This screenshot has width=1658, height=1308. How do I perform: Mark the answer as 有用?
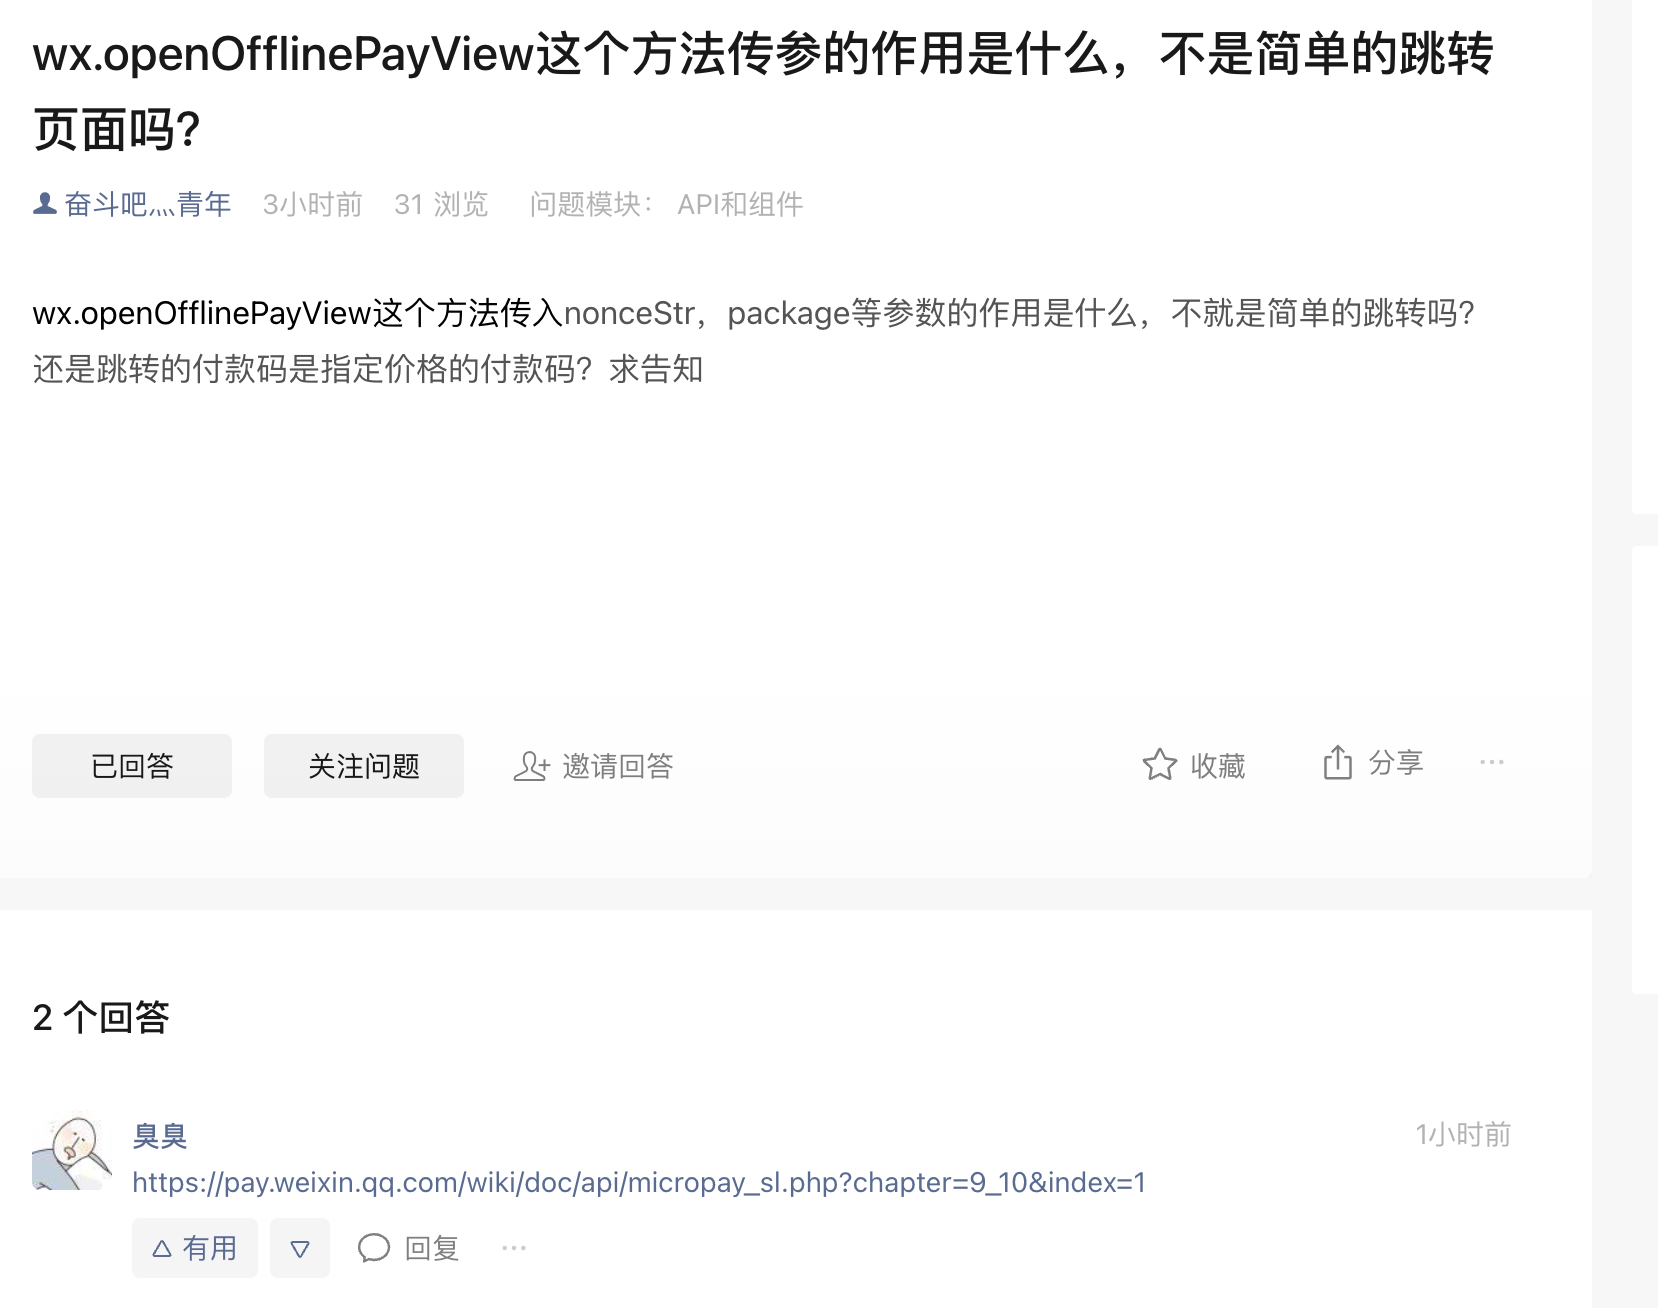click(195, 1248)
